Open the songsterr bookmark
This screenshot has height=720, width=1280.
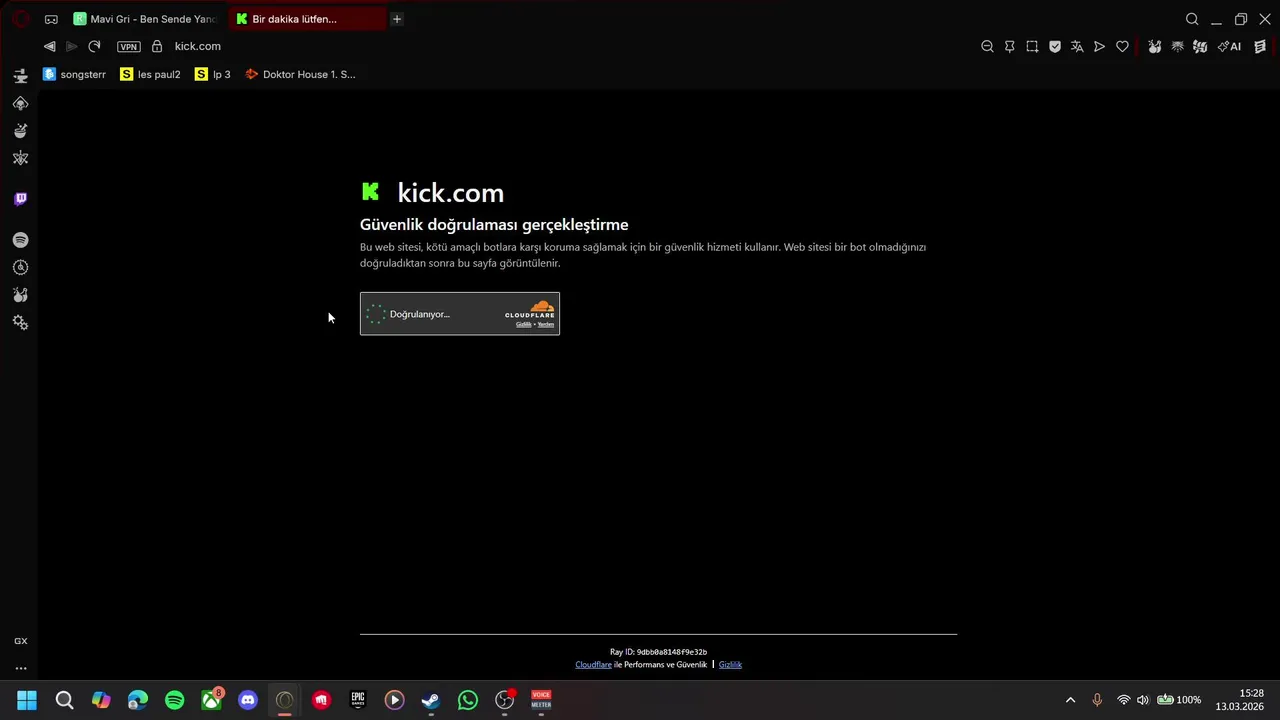click(x=75, y=74)
